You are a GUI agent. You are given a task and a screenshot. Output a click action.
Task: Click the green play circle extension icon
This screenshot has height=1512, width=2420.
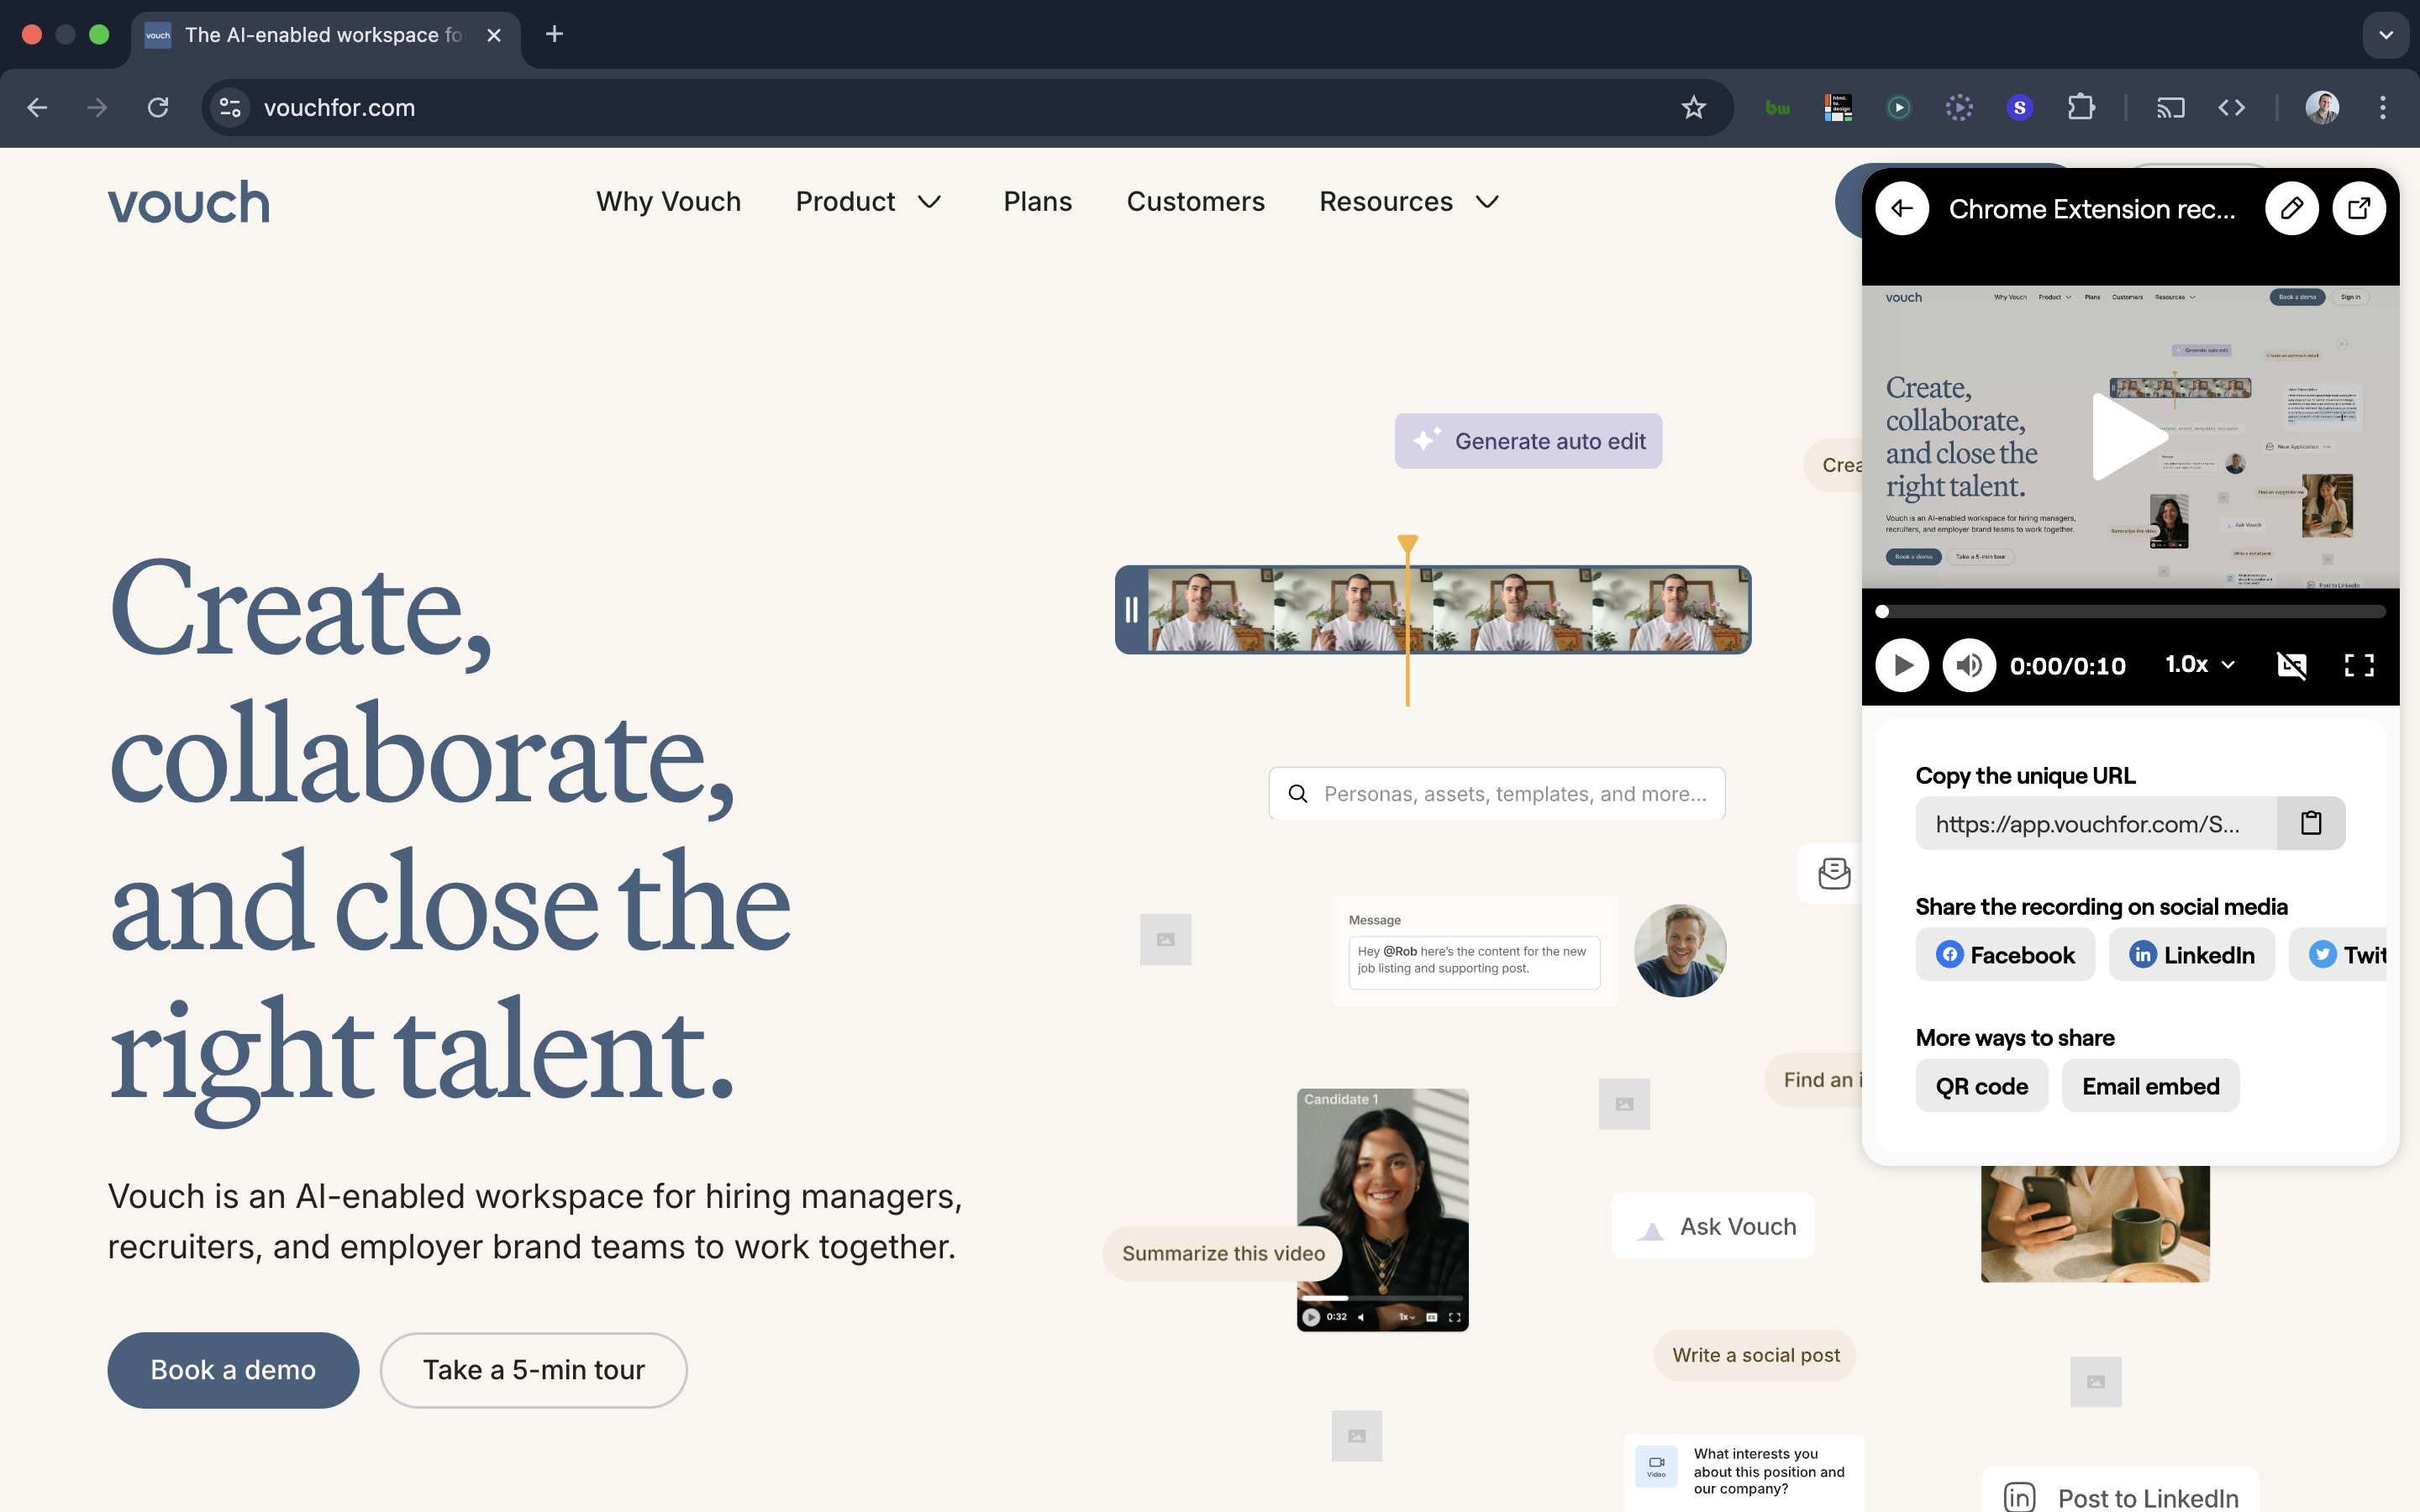1898,107
